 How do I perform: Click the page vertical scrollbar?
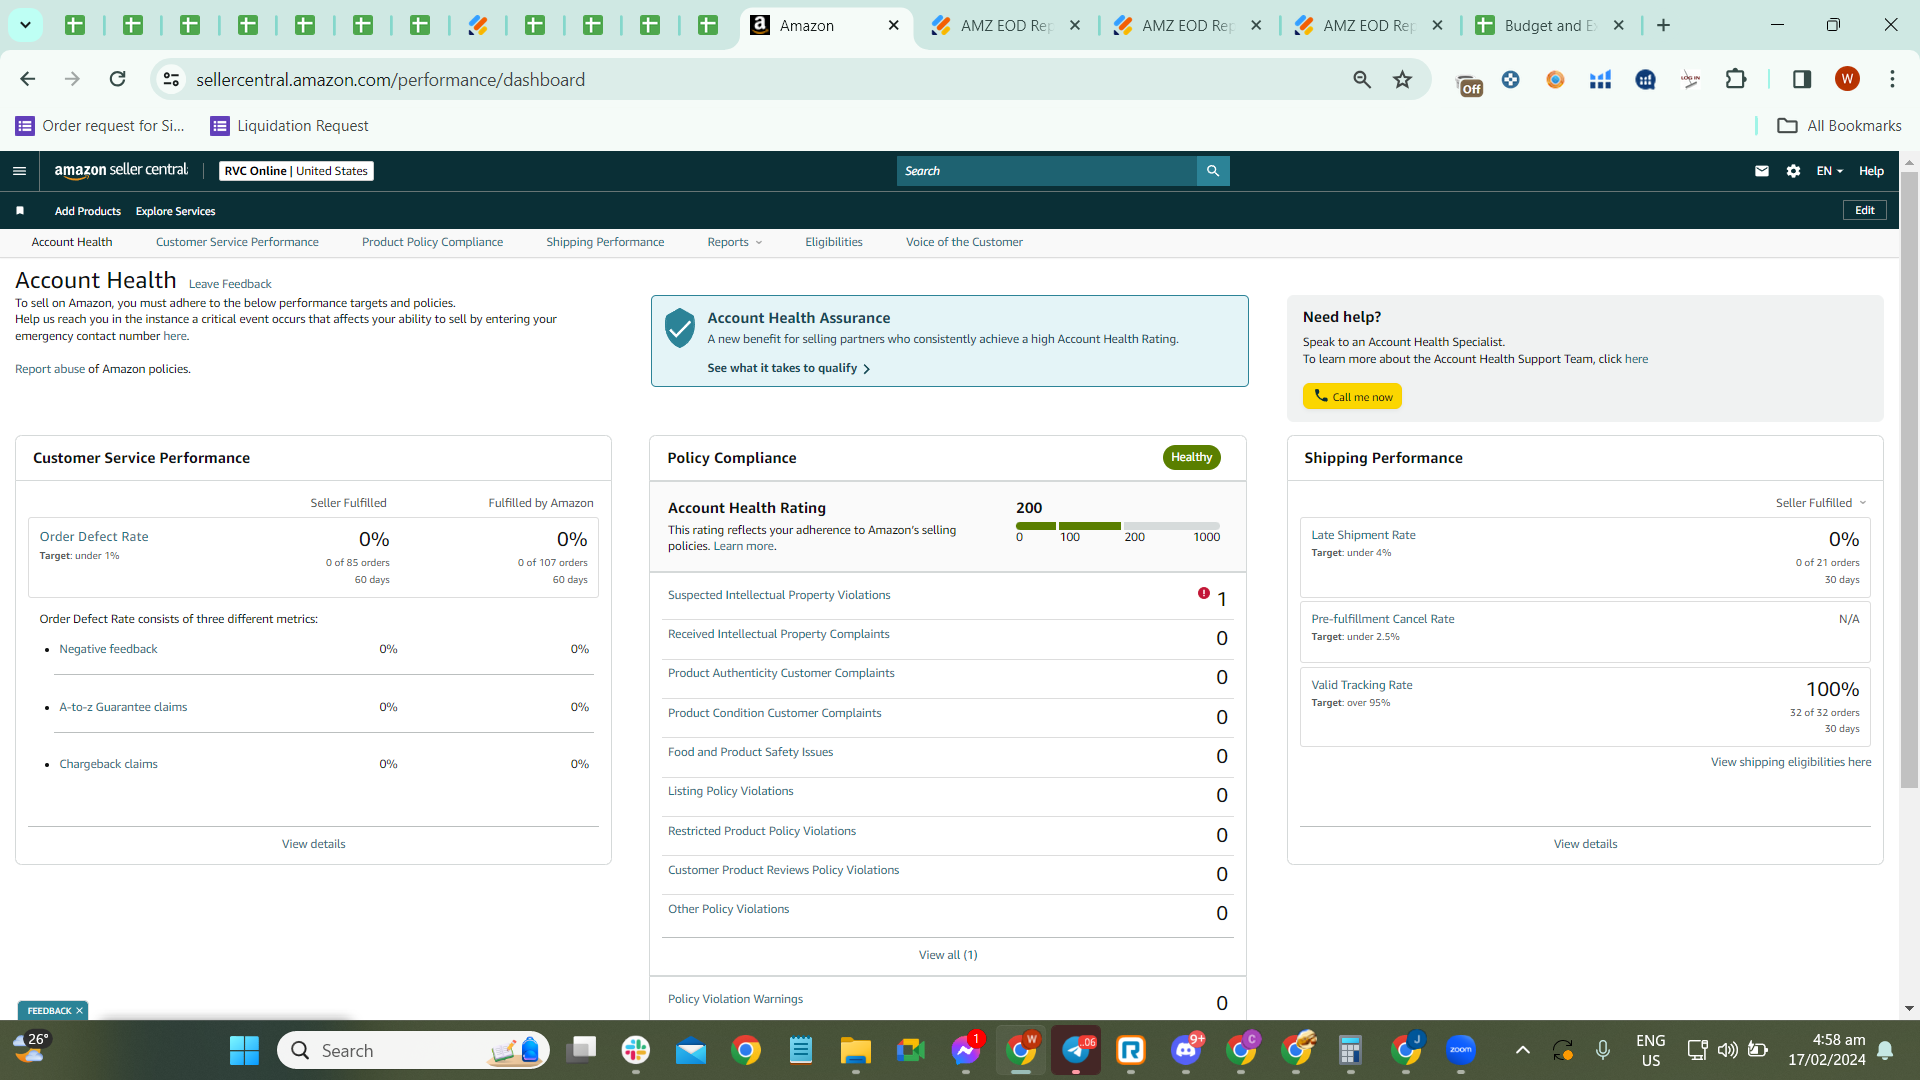tap(1909, 480)
